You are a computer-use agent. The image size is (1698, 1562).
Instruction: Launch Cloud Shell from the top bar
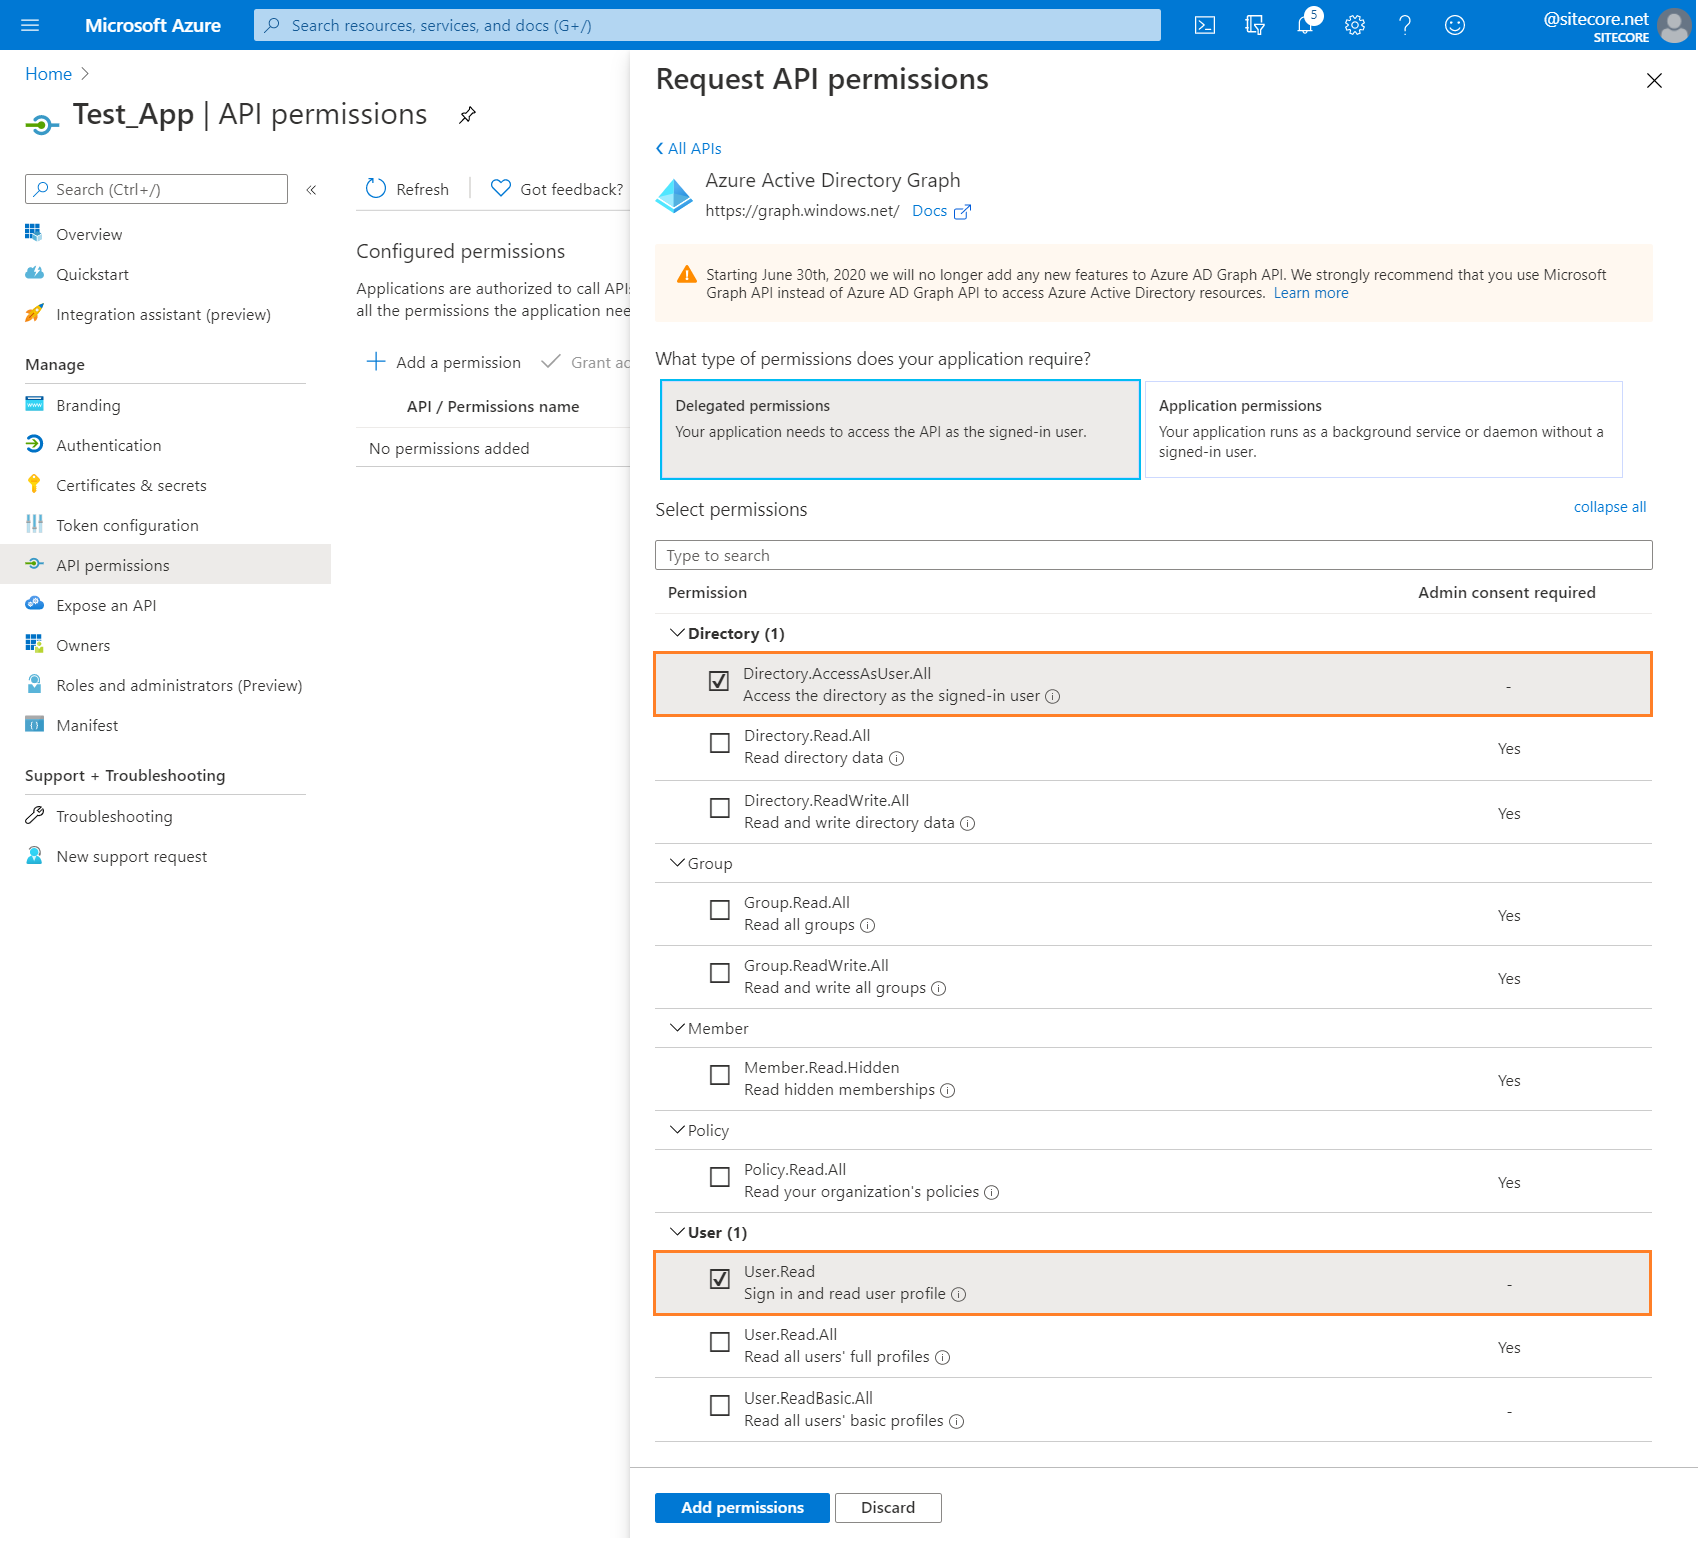pos(1204,24)
